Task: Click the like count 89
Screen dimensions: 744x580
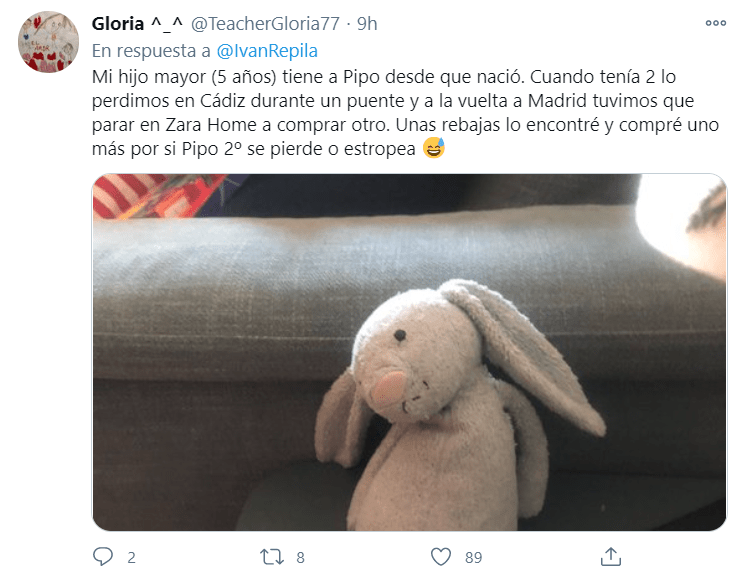Action: point(474,557)
